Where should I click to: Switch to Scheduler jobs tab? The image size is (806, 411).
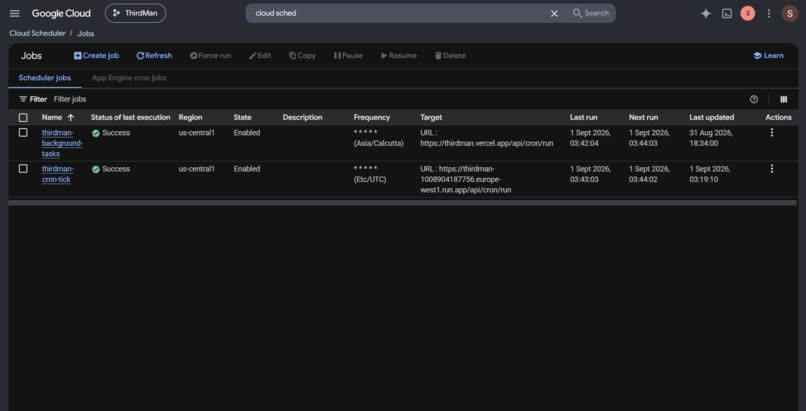pyautogui.click(x=45, y=78)
